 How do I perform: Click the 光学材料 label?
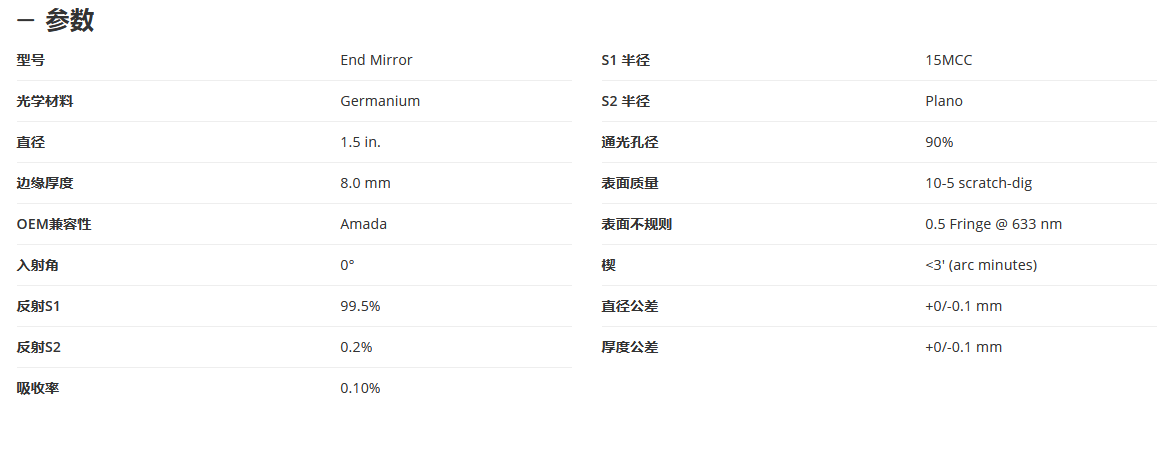click(x=45, y=101)
